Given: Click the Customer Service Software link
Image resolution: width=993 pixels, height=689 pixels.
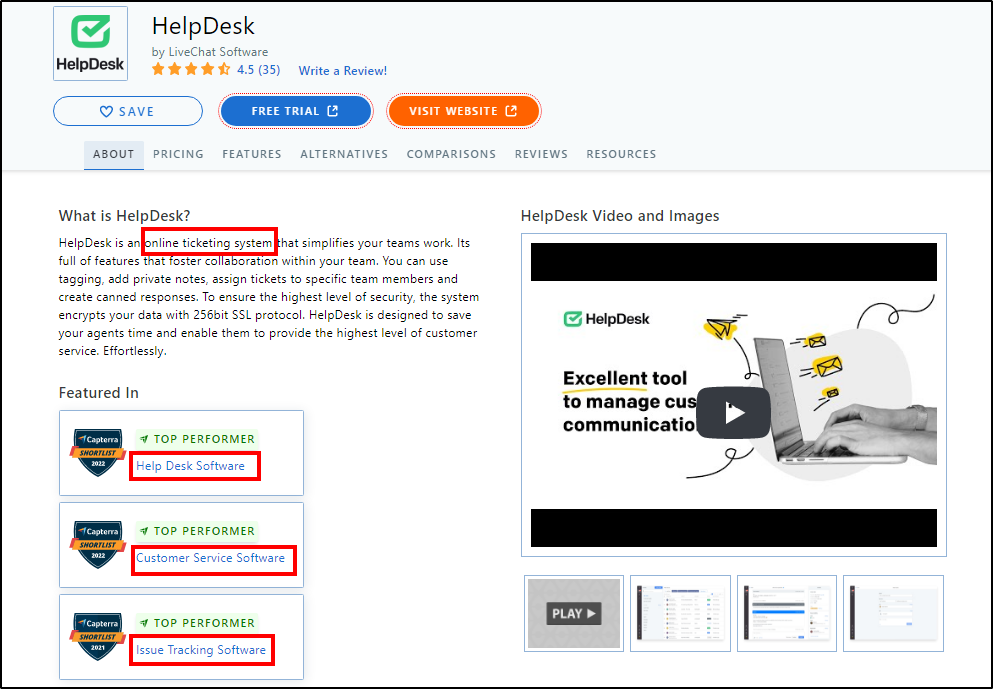Looking at the screenshot, I should point(210,558).
